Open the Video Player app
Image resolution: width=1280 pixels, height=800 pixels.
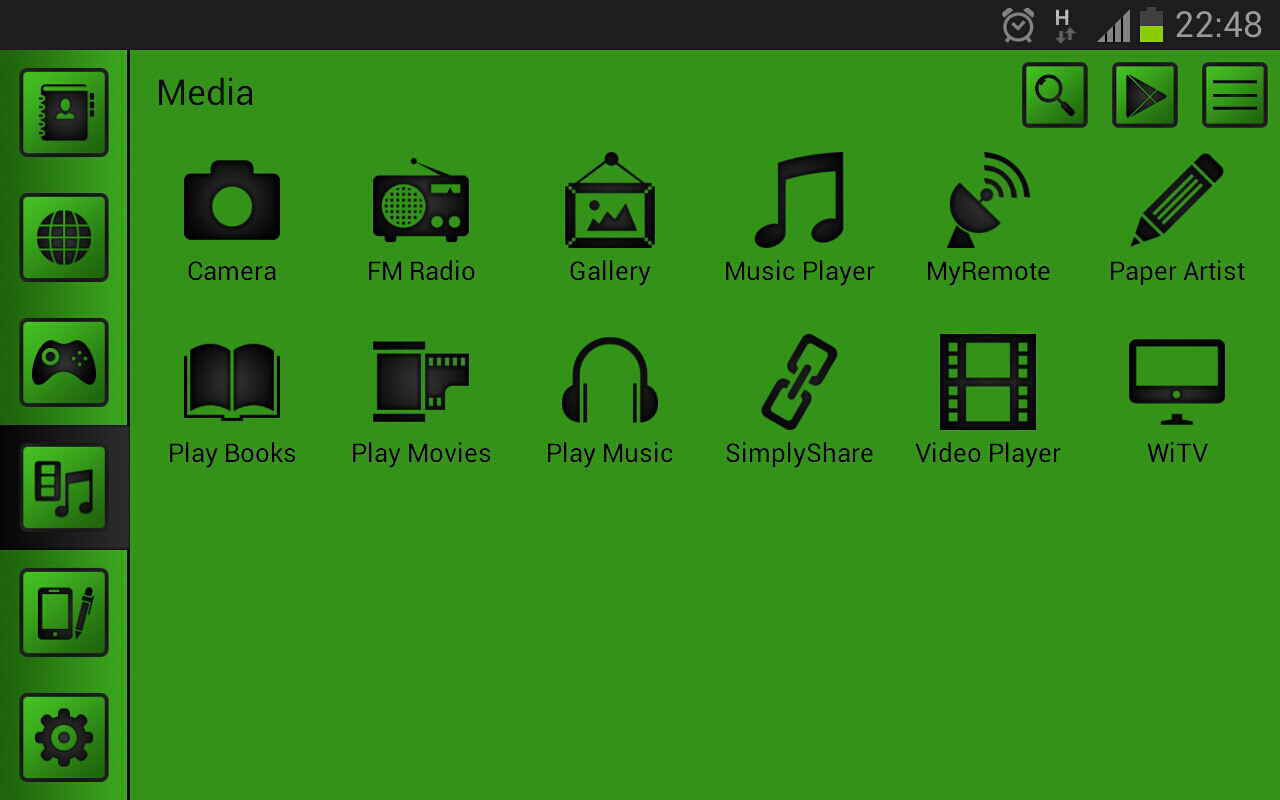point(988,382)
